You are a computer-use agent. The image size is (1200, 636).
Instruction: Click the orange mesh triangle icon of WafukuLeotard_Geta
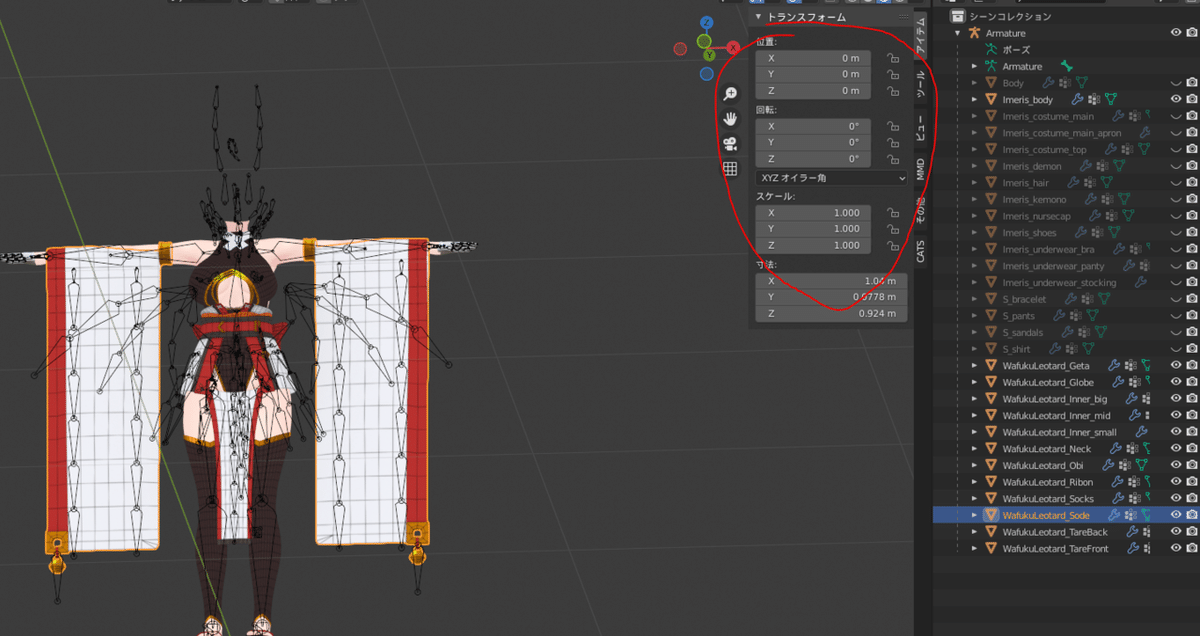click(991, 366)
